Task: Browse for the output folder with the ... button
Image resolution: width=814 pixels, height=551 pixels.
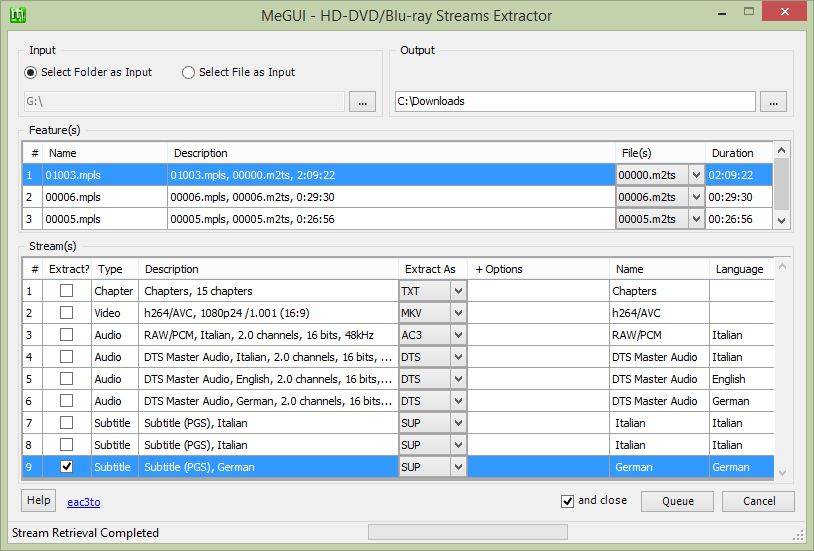Action: click(774, 102)
